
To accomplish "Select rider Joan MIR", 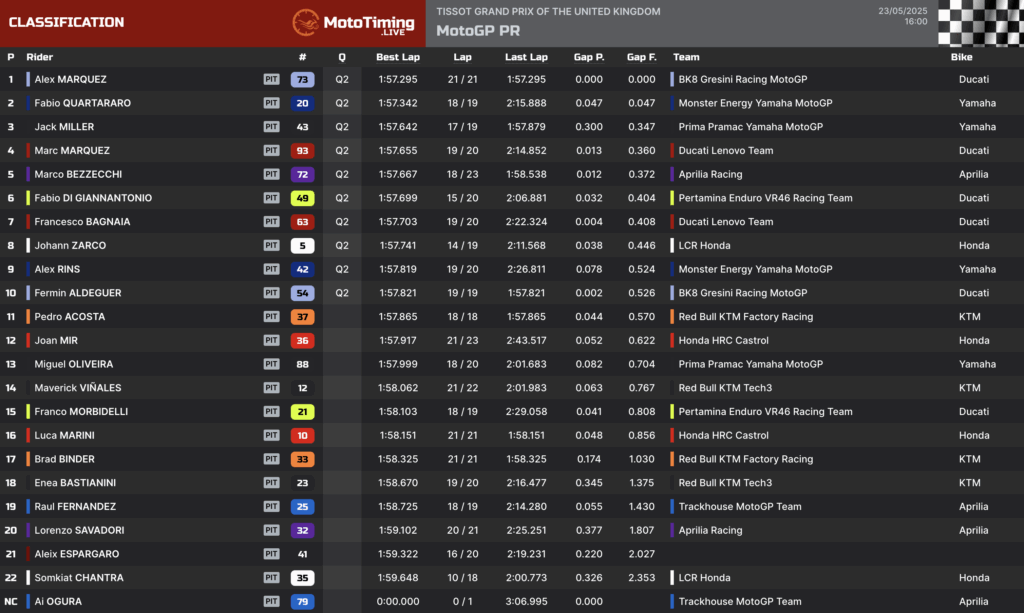I will (x=56, y=340).
